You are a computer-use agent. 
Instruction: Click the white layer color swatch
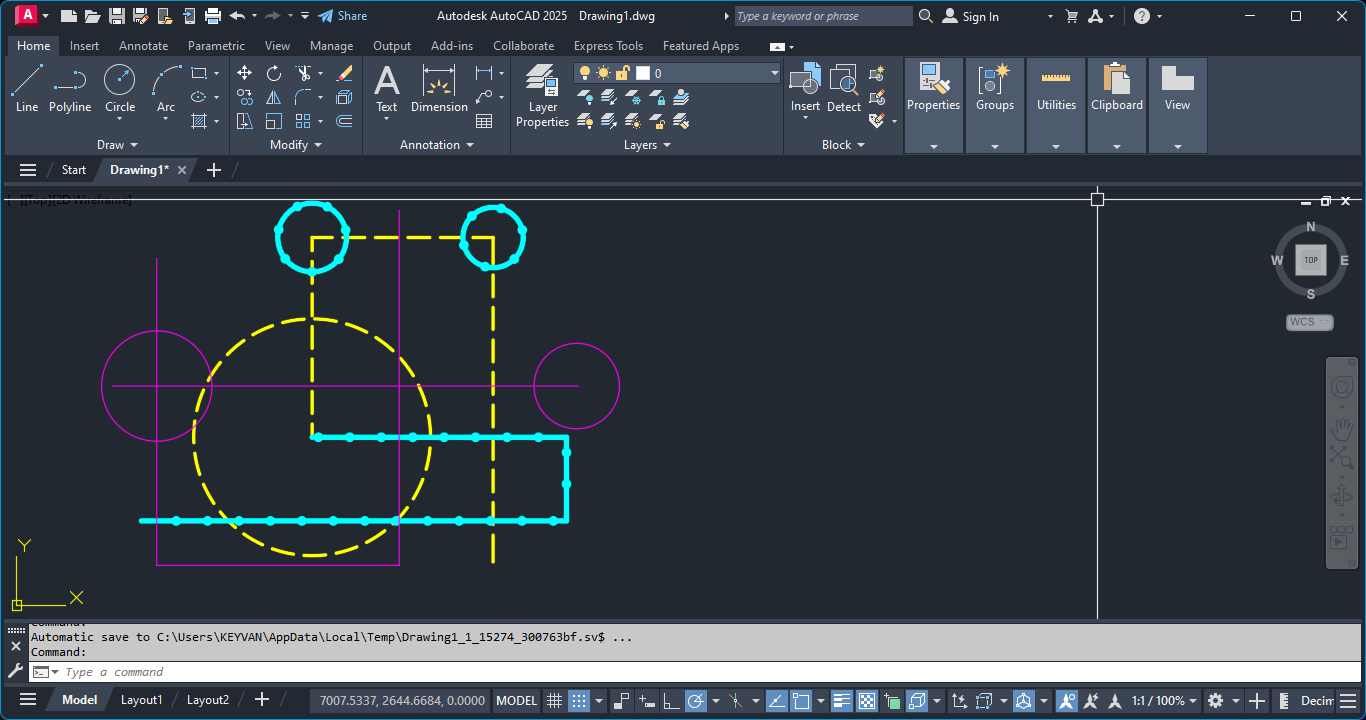(643, 73)
